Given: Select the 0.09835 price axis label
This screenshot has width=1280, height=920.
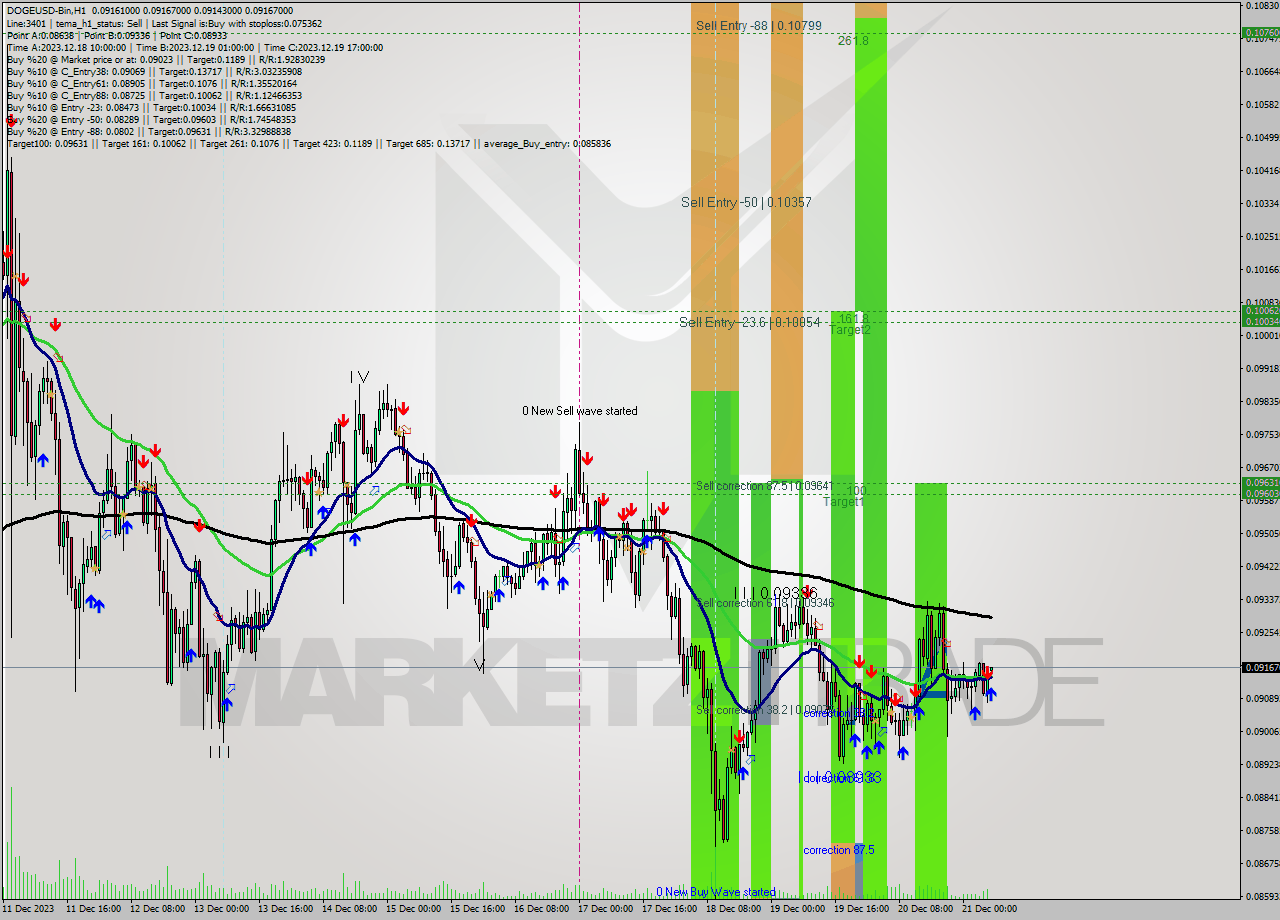Looking at the screenshot, I should tap(1263, 401).
